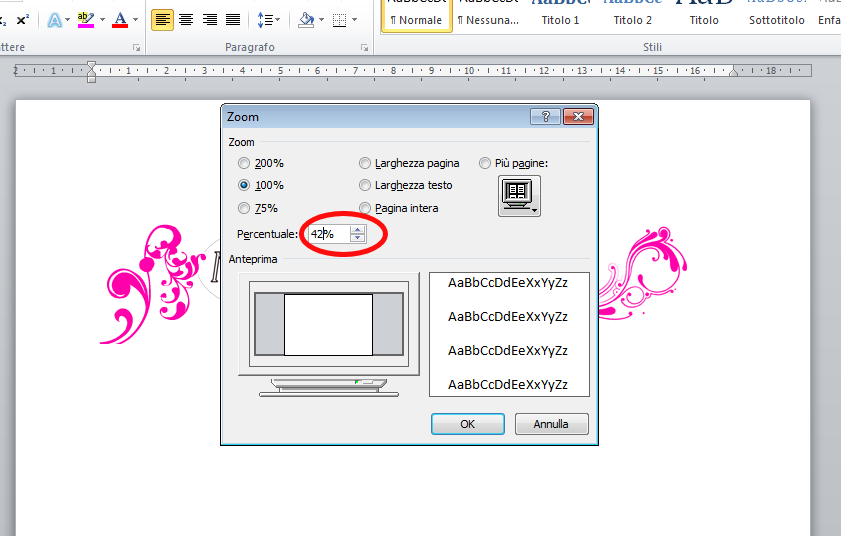Viewport: 841px width, 536px height.
Task: Click the paragraph shading paint bucket icon
Action: point(306,19)
